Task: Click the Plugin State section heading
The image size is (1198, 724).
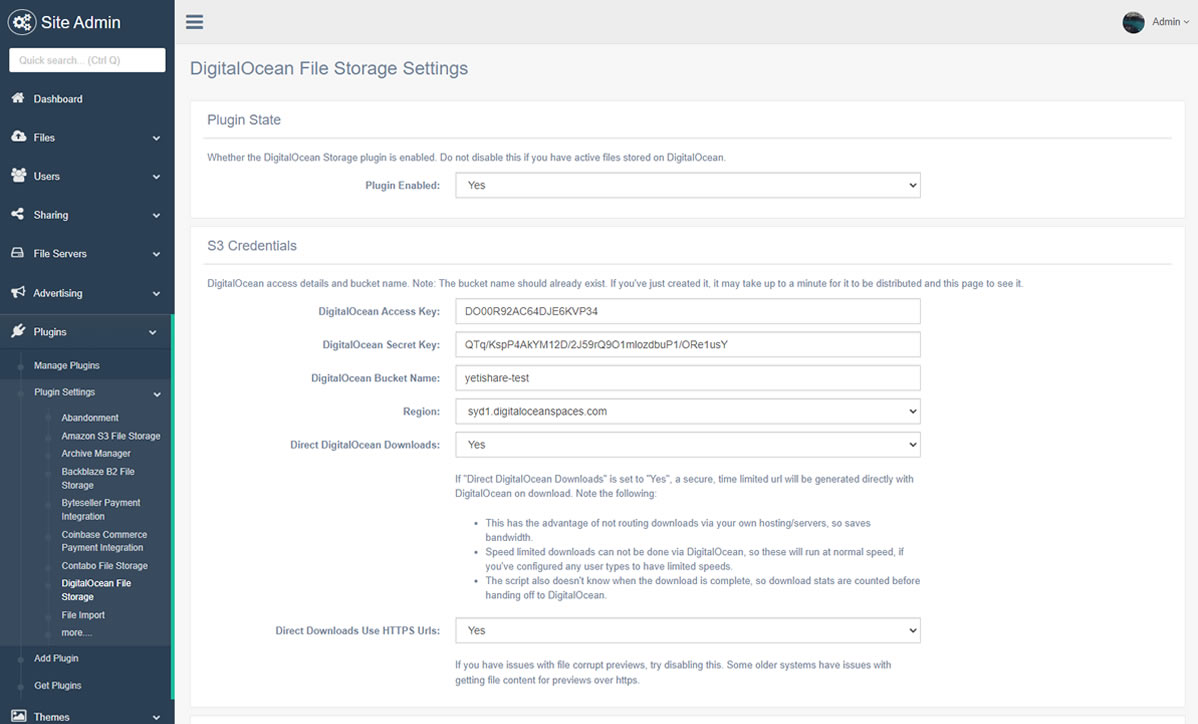Action: click(x=244, y=120)
